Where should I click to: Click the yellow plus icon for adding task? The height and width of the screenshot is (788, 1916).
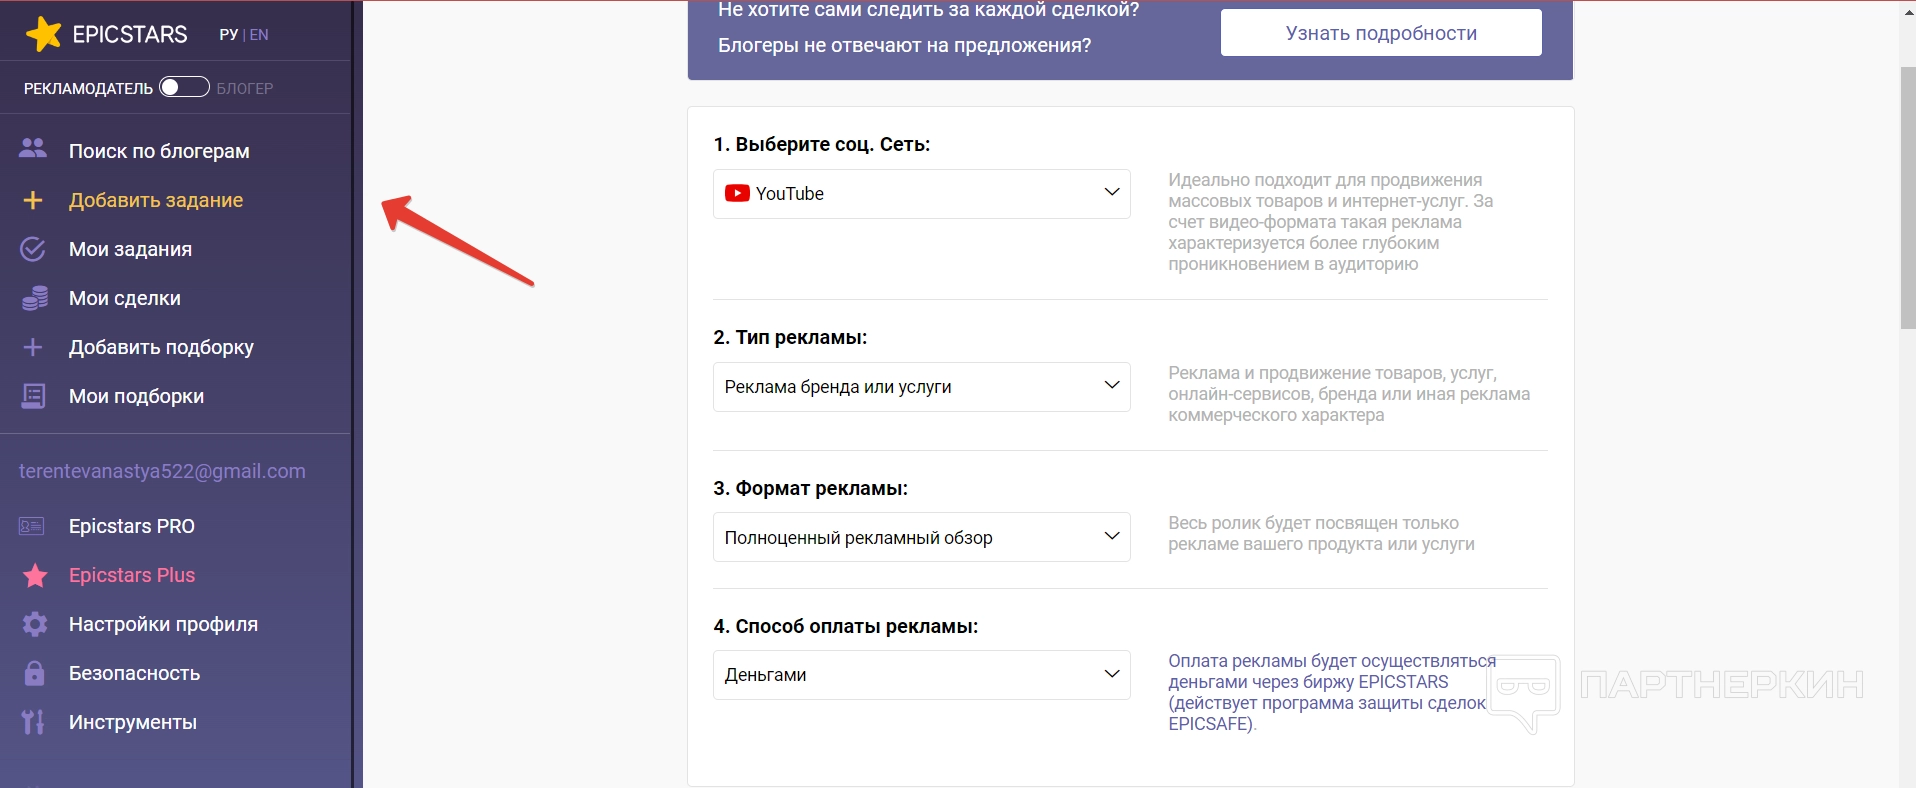click(x=33, y=200)
